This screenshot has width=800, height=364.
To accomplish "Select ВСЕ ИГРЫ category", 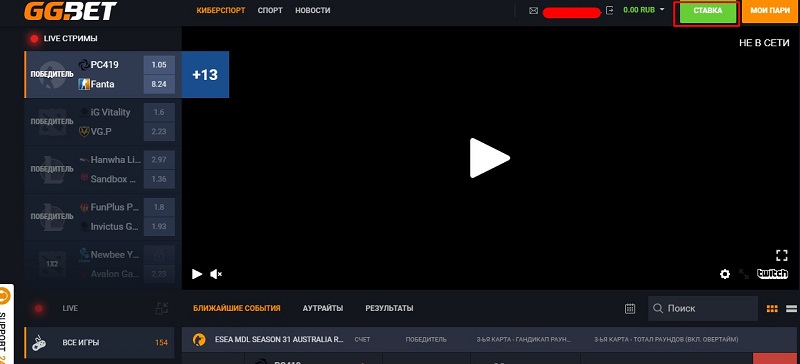I will click(99, 343).
